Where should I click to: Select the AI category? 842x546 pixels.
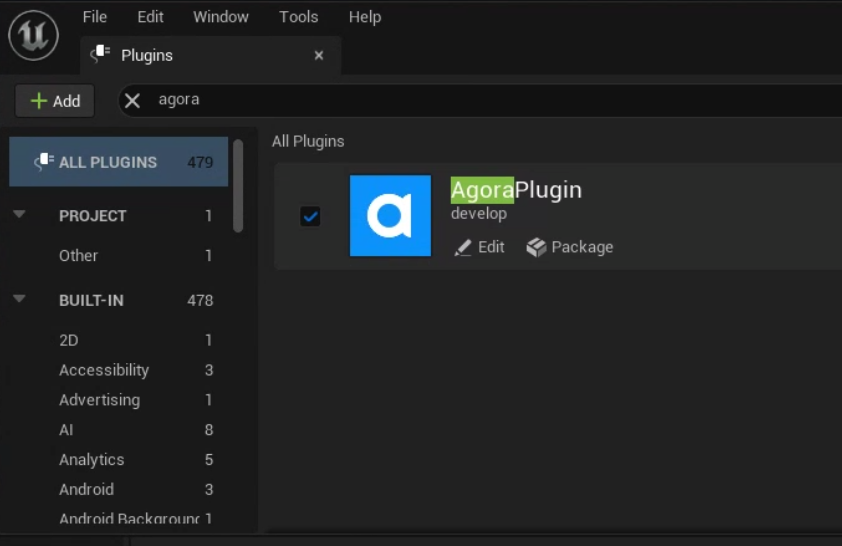pyautogui.click(x=119, y=430)
